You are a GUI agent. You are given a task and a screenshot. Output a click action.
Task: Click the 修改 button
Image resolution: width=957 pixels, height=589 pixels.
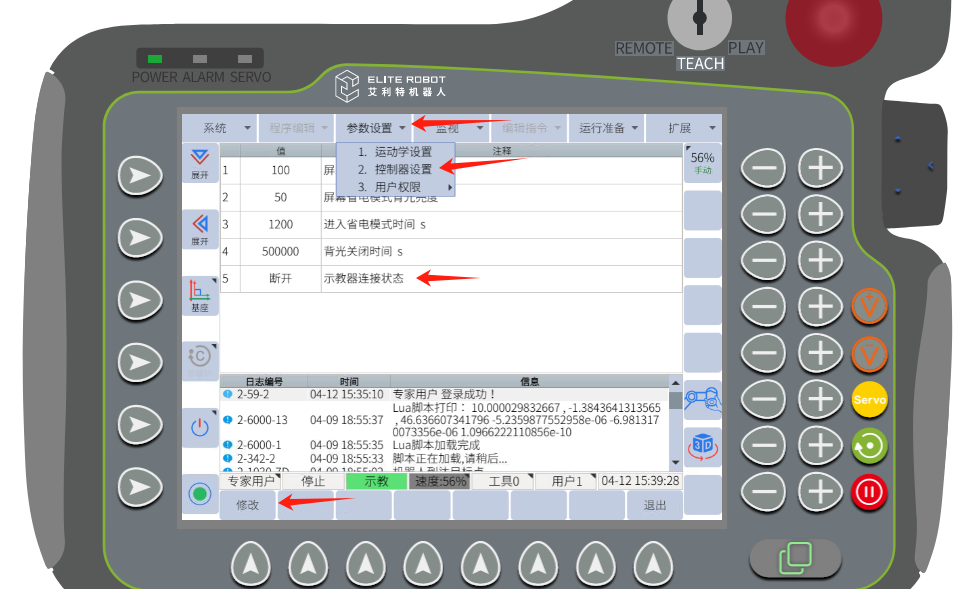point(248,505)
